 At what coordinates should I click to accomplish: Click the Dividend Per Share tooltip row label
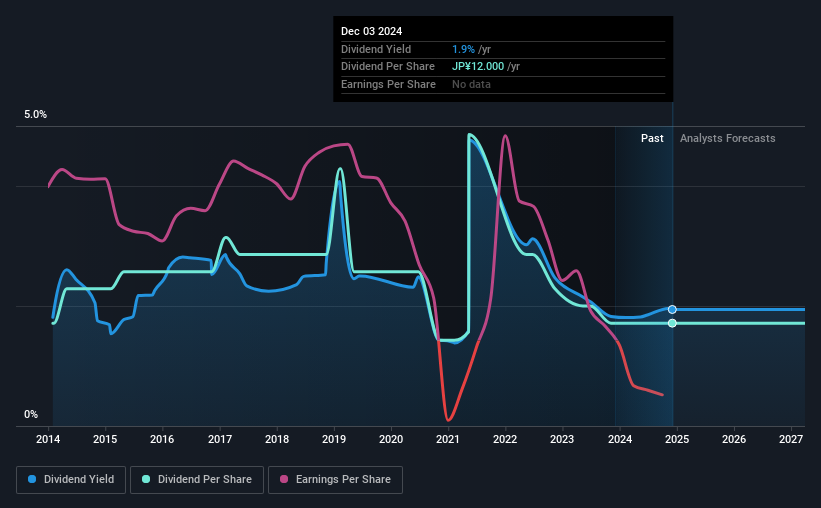tap(387, 67)
